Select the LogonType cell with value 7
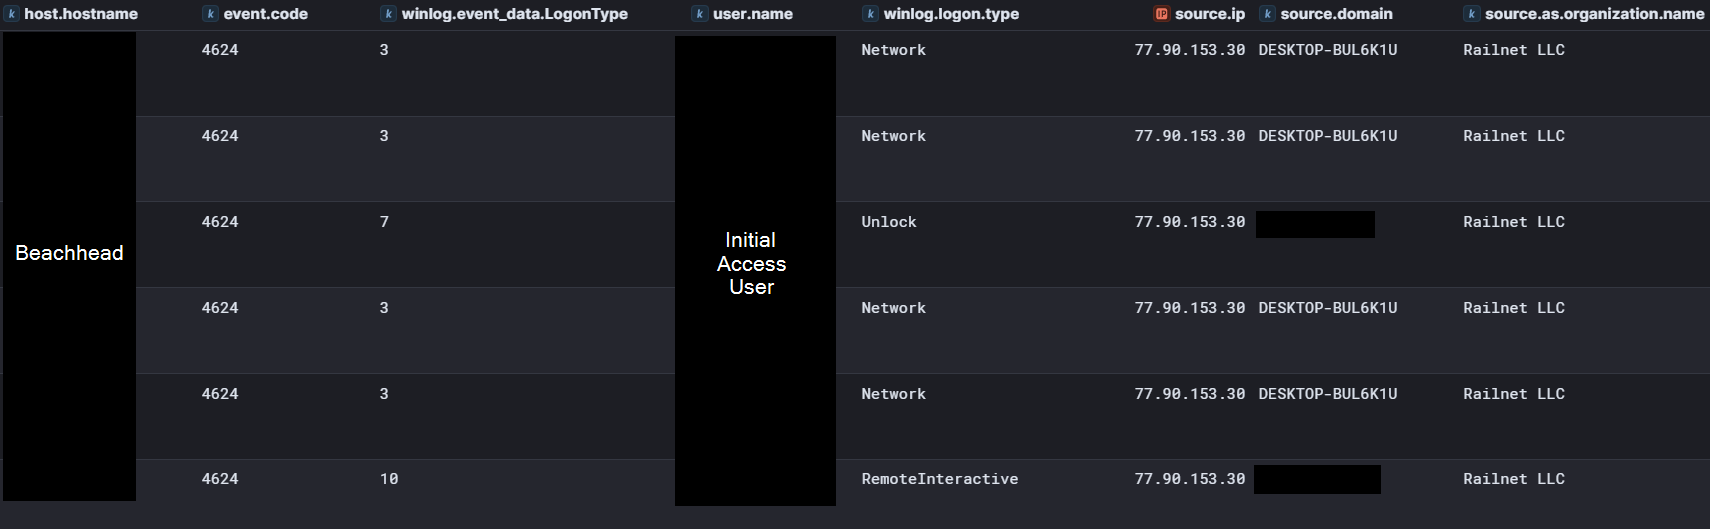Screen dimensions: 1710x529 [384, 222]
